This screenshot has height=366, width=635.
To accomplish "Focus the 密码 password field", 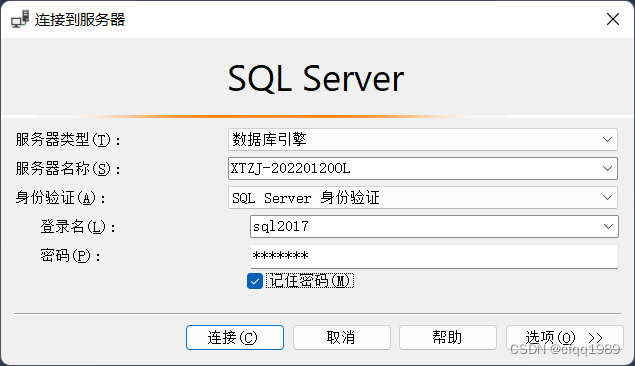I will click(x=434, y=256).
